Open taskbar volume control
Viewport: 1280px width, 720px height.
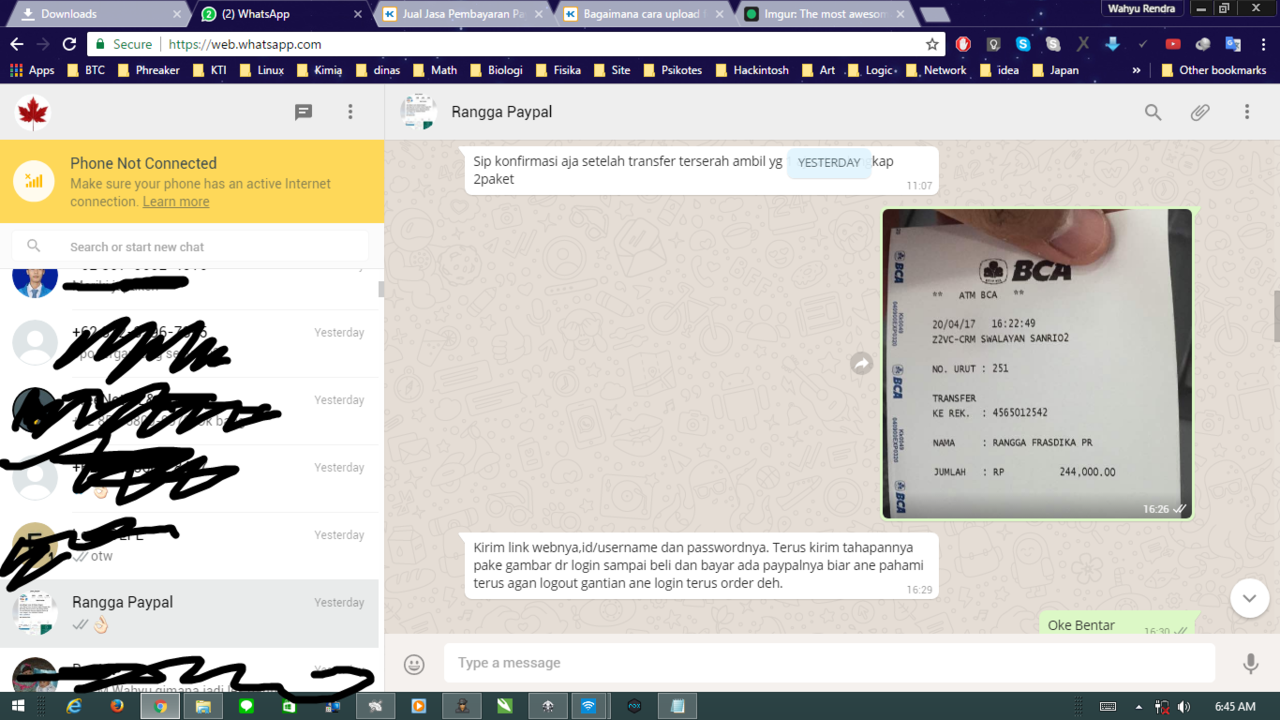1185,706
